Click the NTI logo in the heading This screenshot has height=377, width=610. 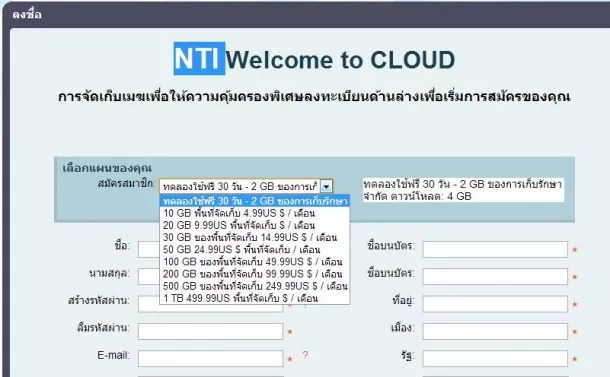199,58
